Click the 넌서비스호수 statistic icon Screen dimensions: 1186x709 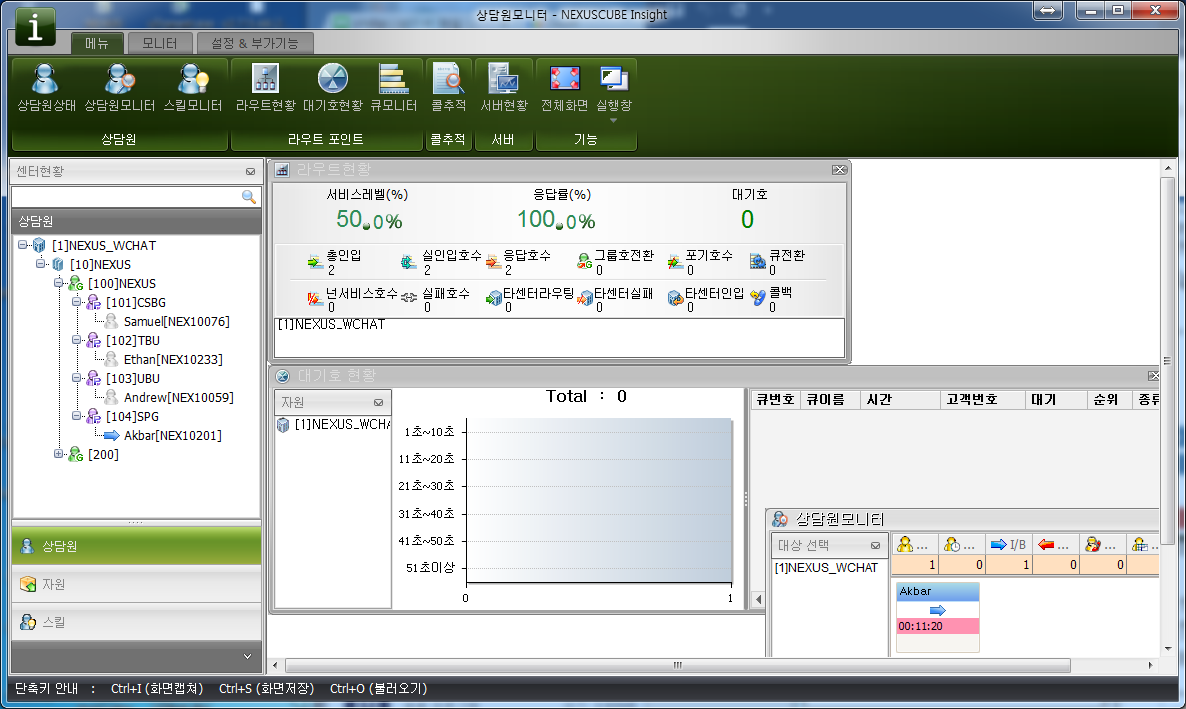pyautogui.click(x=315, y=299)
